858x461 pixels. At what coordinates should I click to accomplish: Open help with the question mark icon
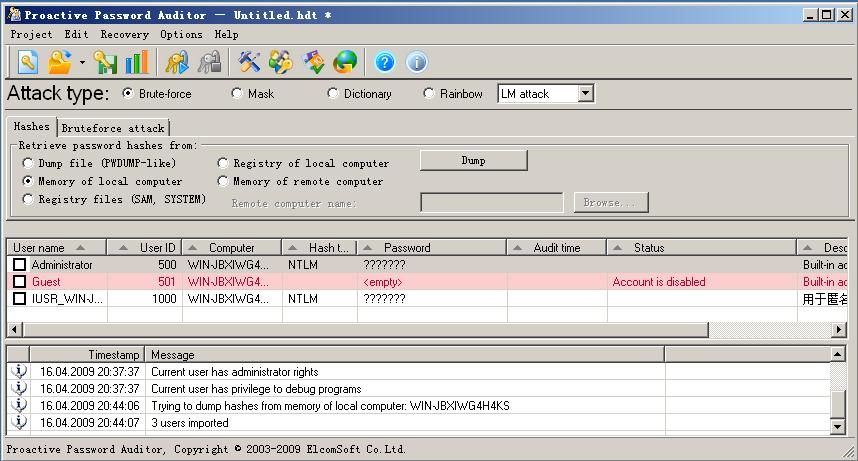tap(385, 62)
